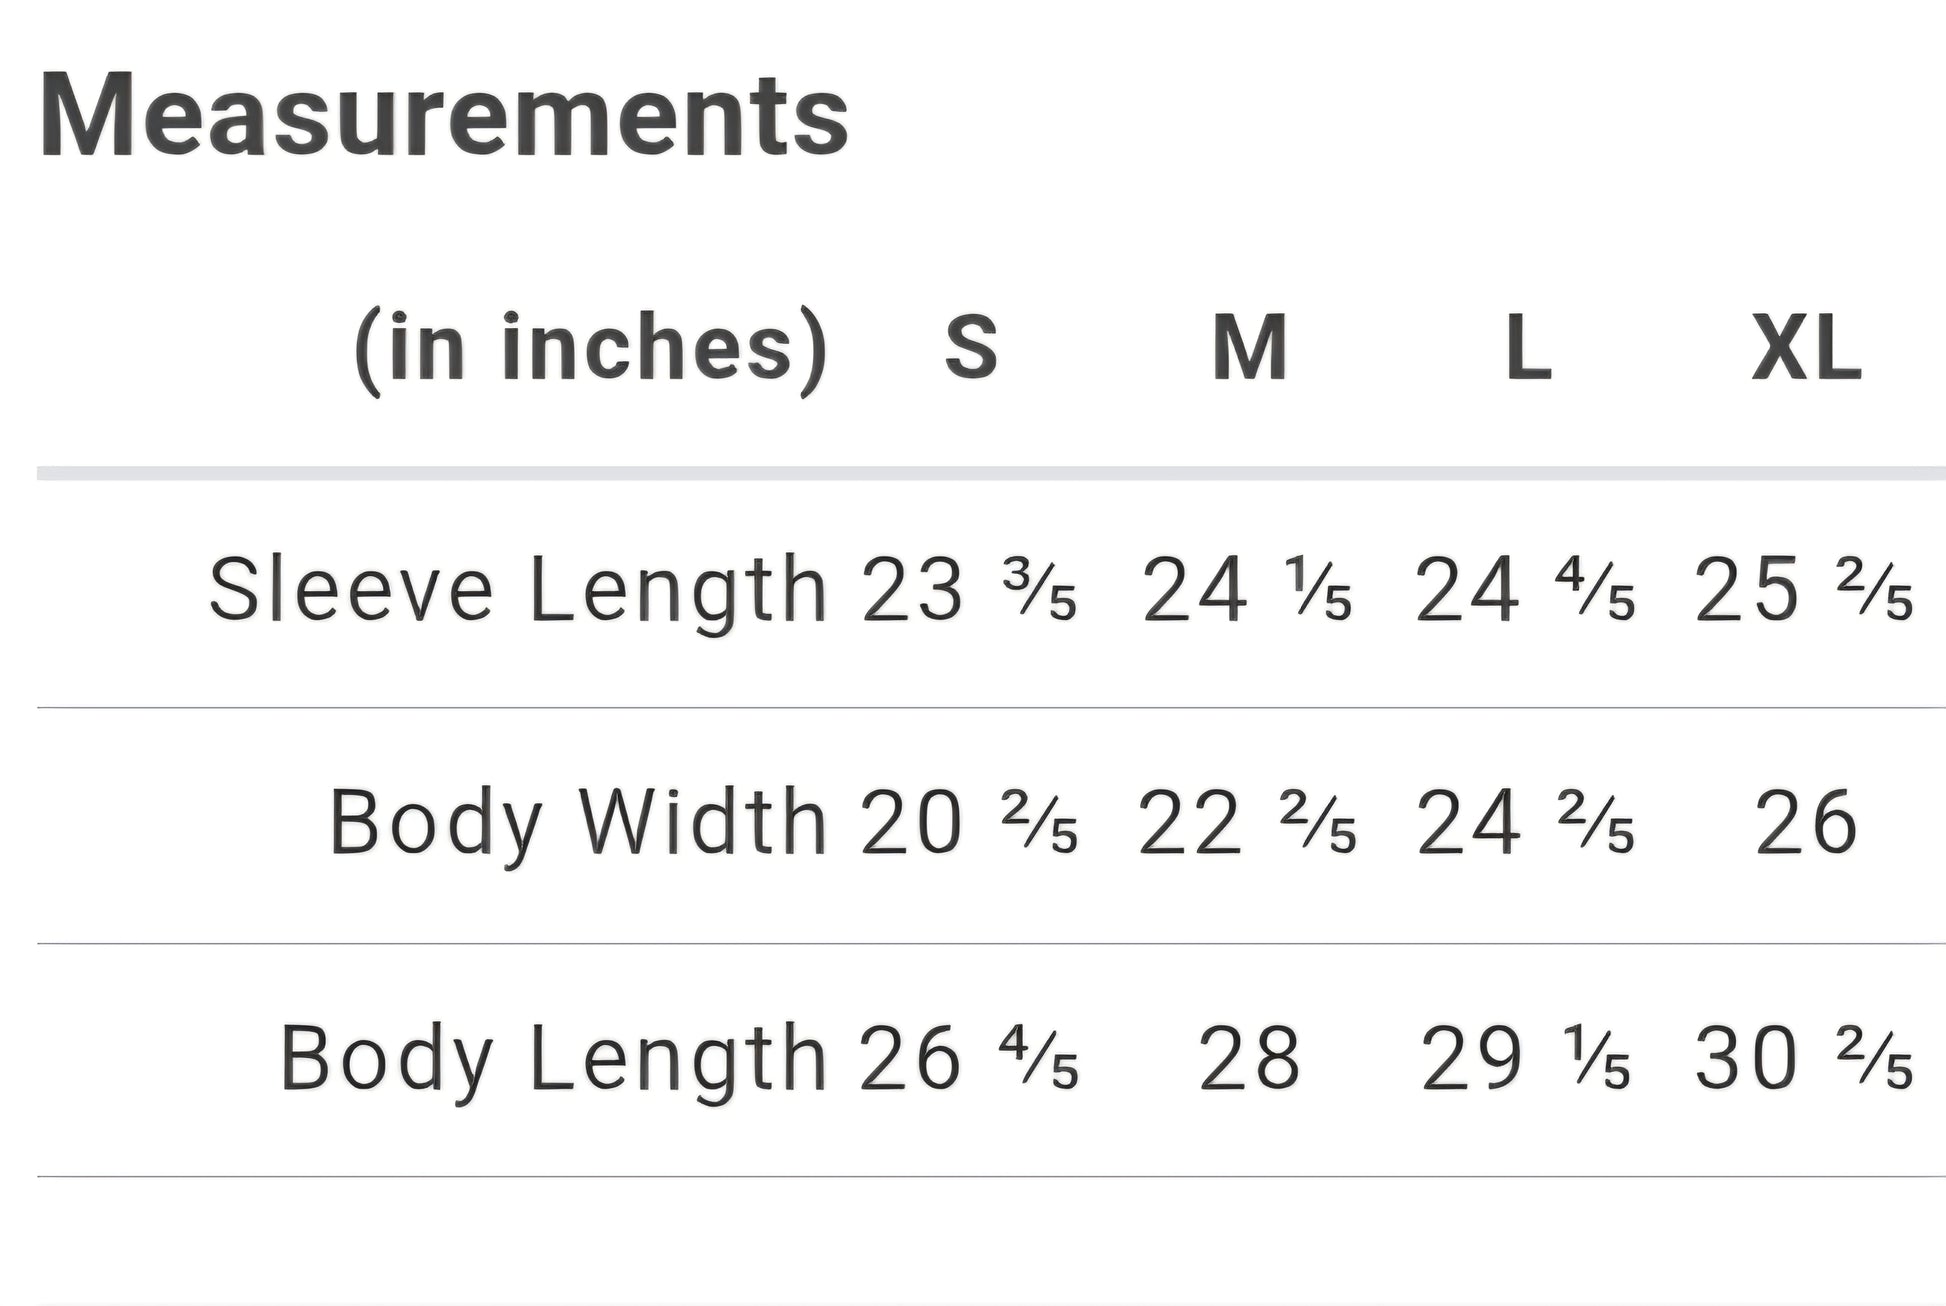Click Body Length value for size L
The image size is (1946, 1306).
pos(1525,1058)
